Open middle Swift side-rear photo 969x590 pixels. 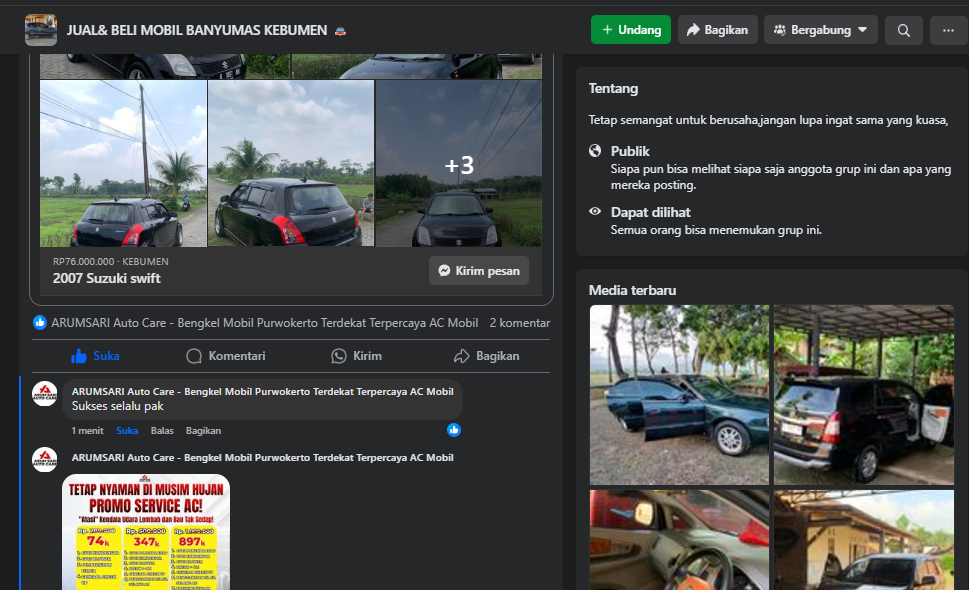291,164
